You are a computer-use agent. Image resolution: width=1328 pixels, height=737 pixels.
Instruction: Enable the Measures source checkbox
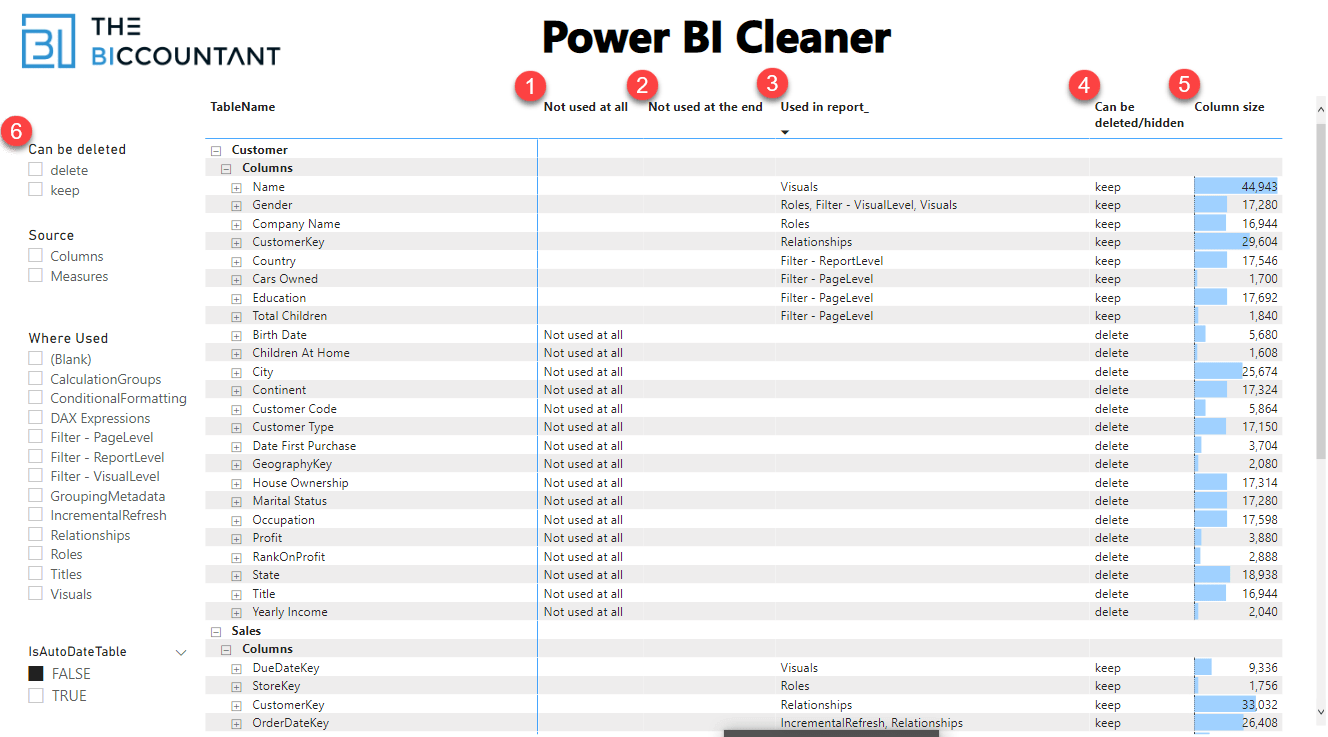(x=36, y=276)
